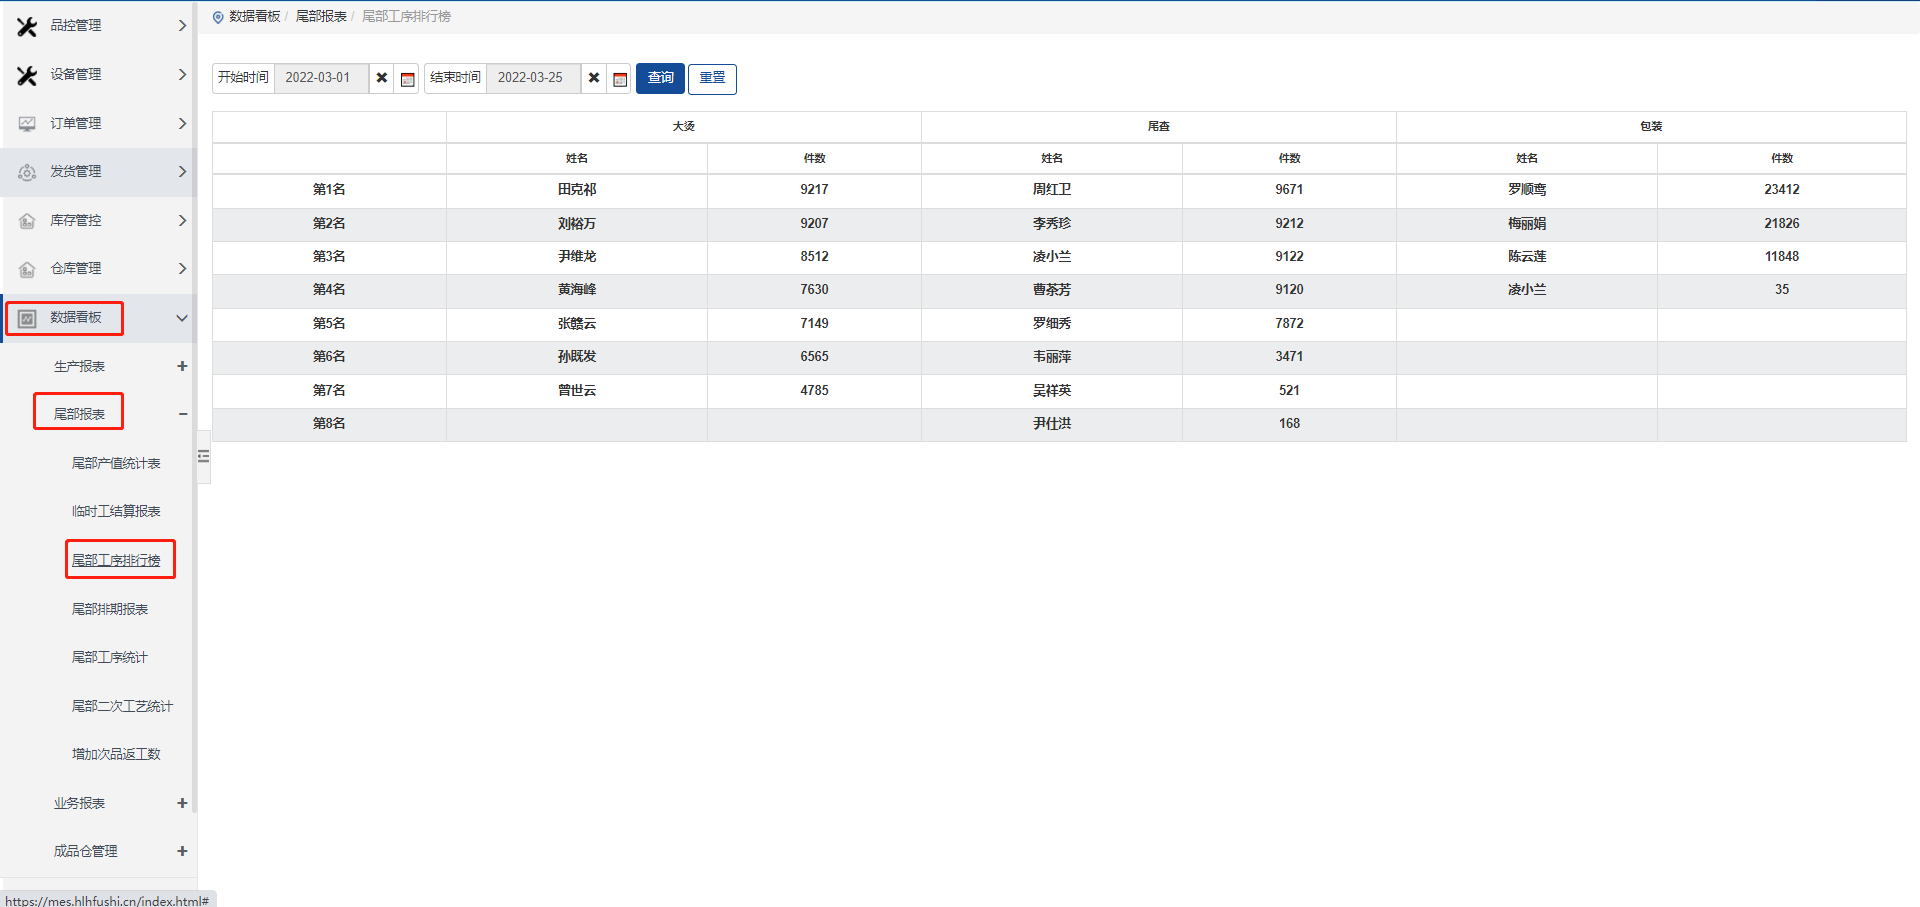The height and width of the screenshot is (907, 1920).
Task: Toggle the sidebar collapse handle
Action: [204, 457]
